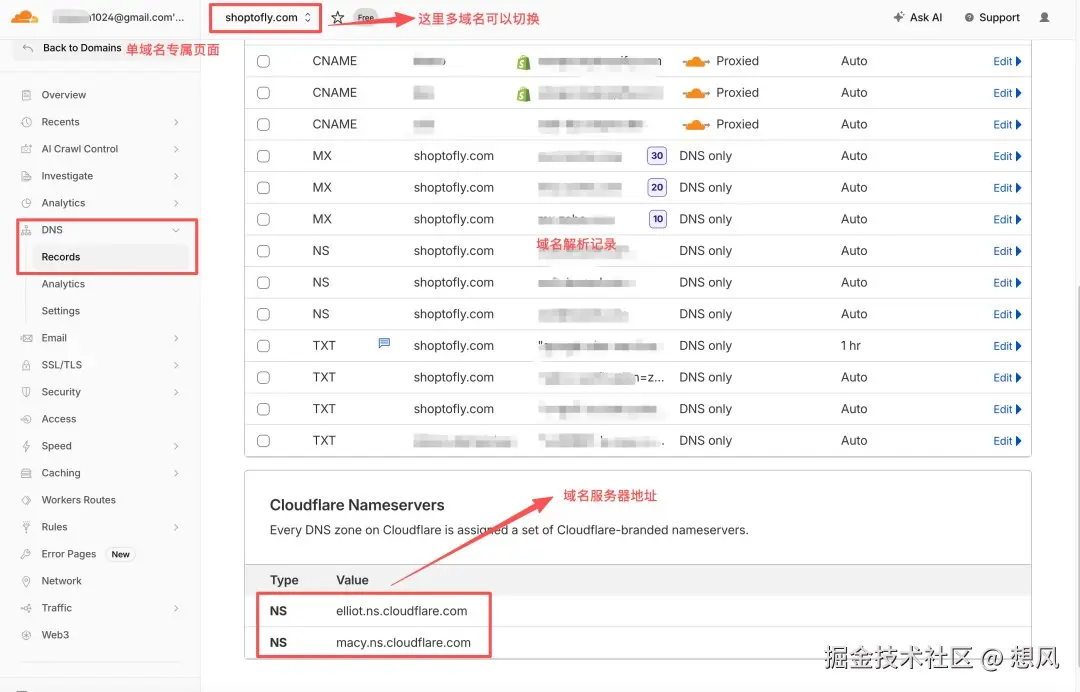The image size is (1080, 692).
Task: Expand the Investigate section
Action: point(176,176)
